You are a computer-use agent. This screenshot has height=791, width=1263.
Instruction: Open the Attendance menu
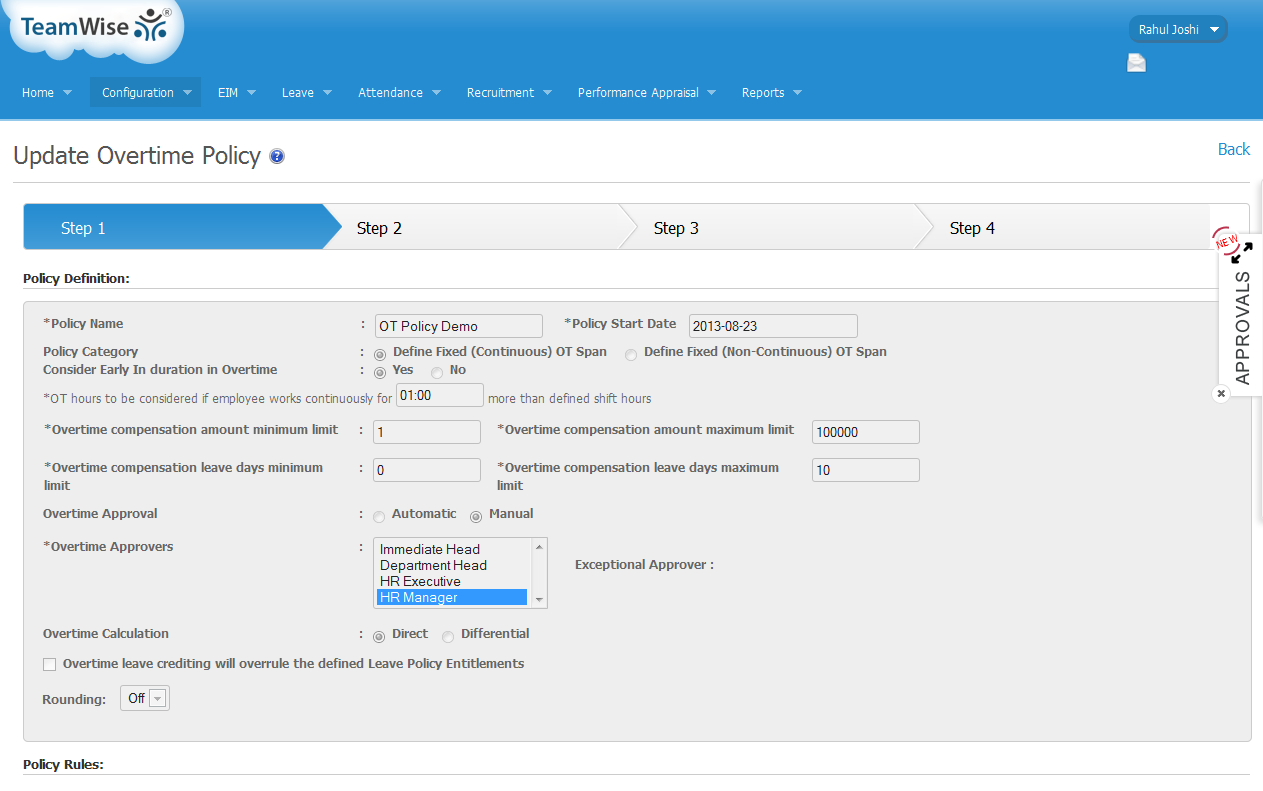399,93
